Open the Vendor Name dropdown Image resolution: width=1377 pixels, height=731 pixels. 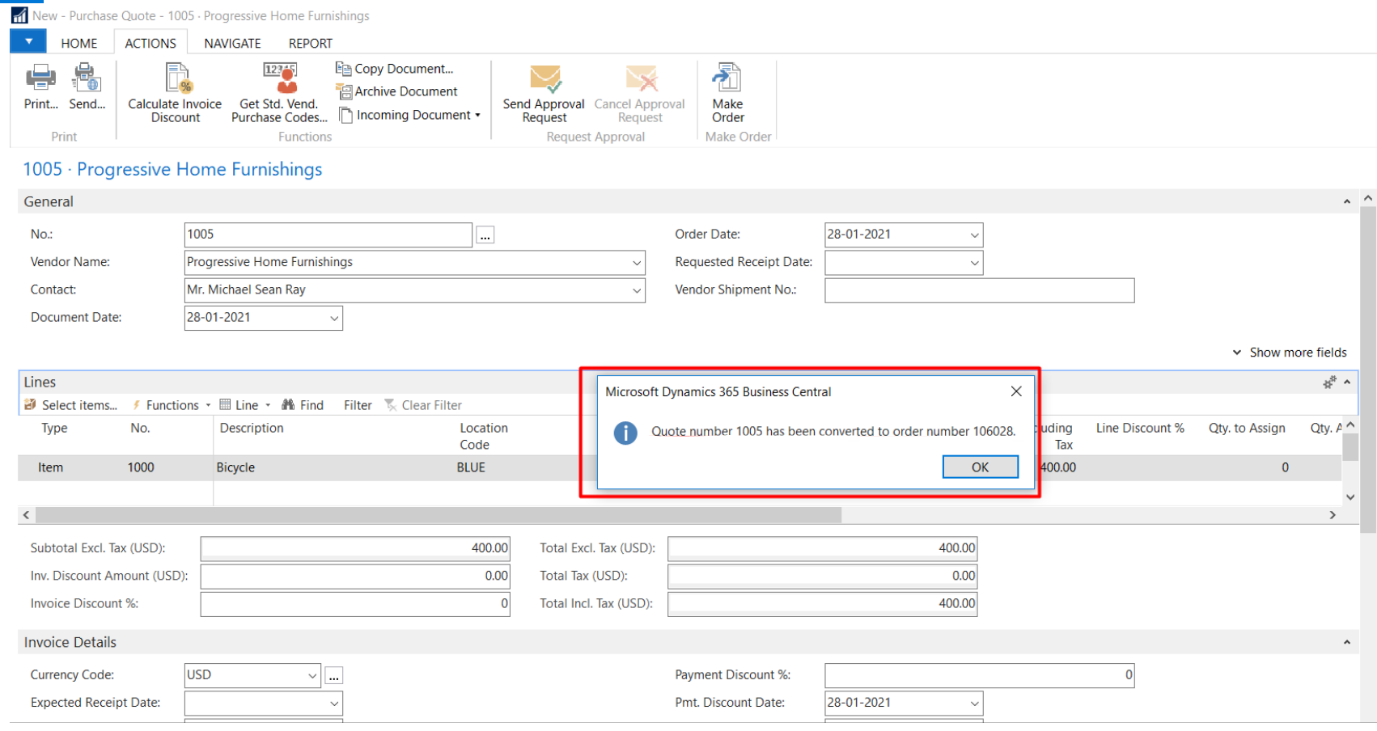(x=637, y=263)
